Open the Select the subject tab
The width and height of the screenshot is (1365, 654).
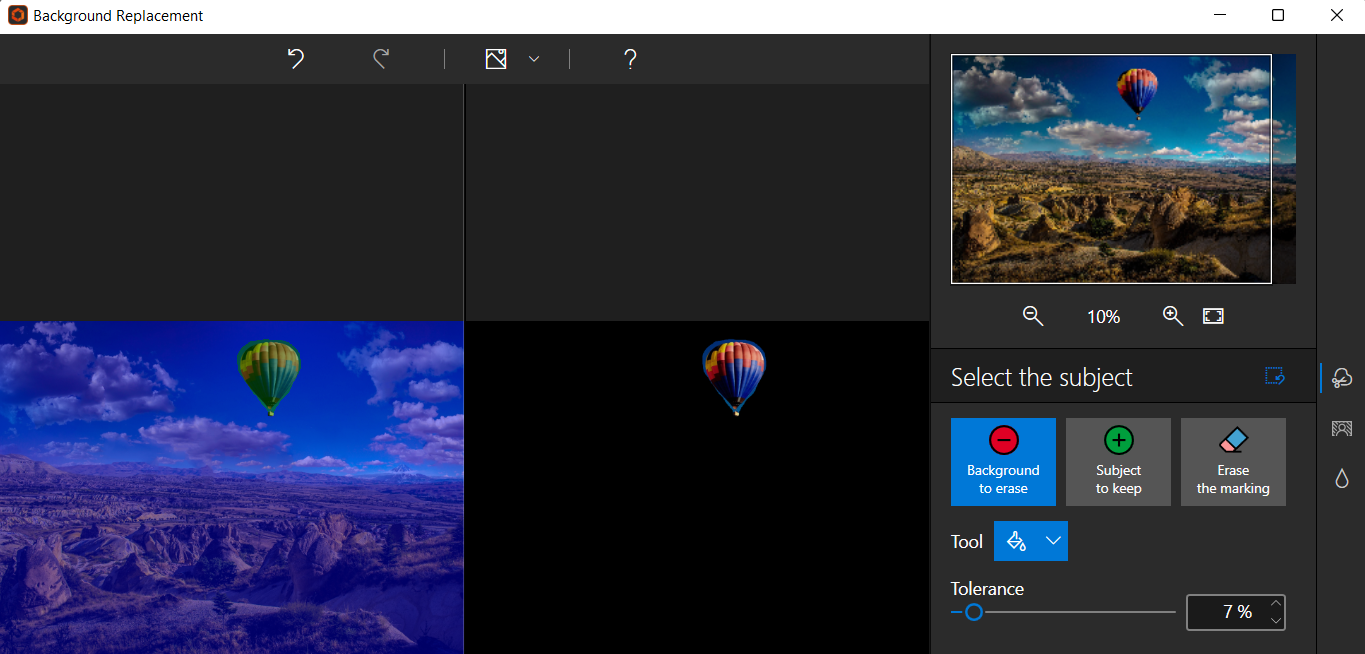click(x=1342, y=378)
